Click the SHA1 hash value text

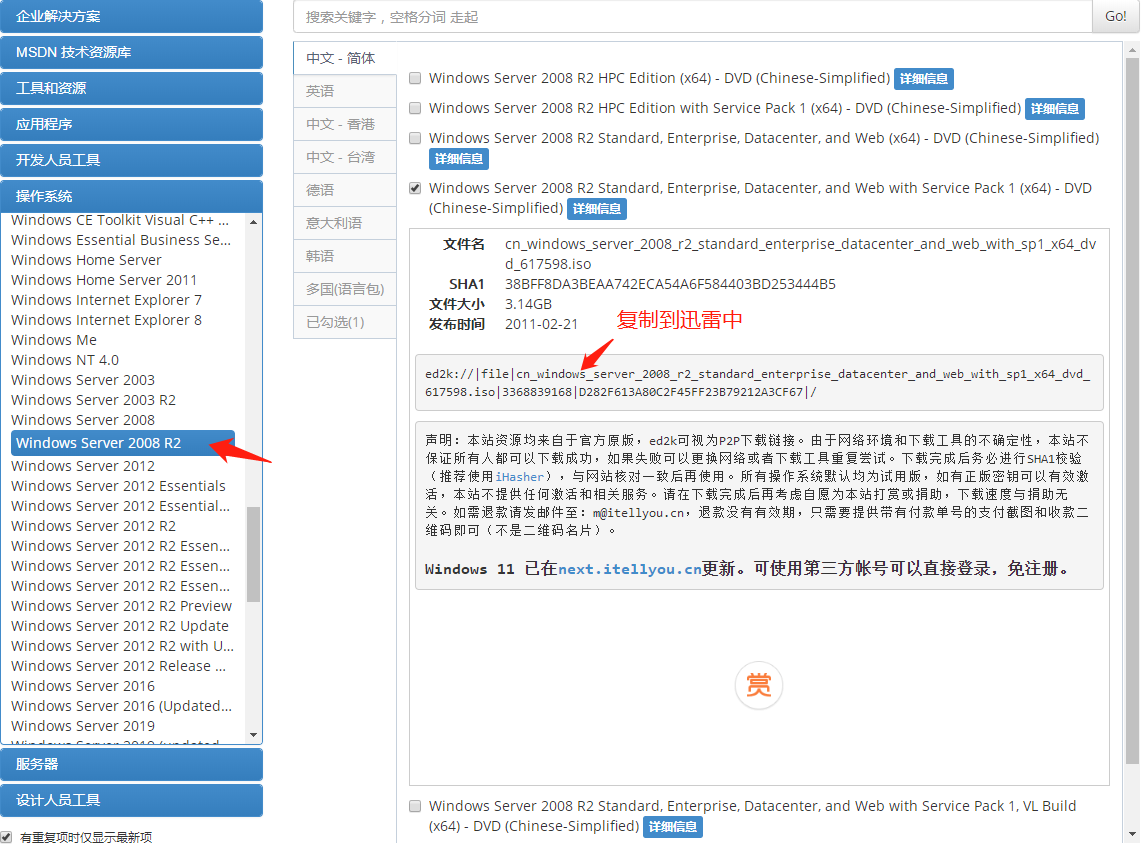pos(670,284)
